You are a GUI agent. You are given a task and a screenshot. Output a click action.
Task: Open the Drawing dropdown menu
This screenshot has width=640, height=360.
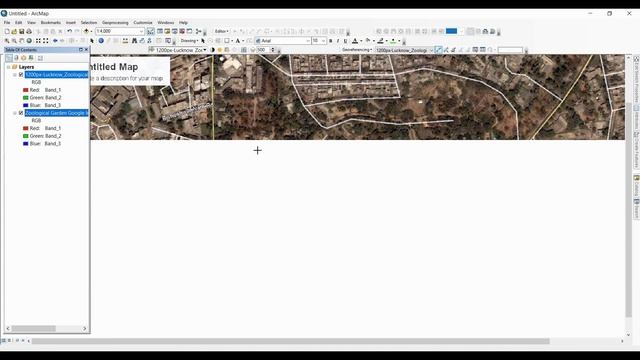point(189,41)
